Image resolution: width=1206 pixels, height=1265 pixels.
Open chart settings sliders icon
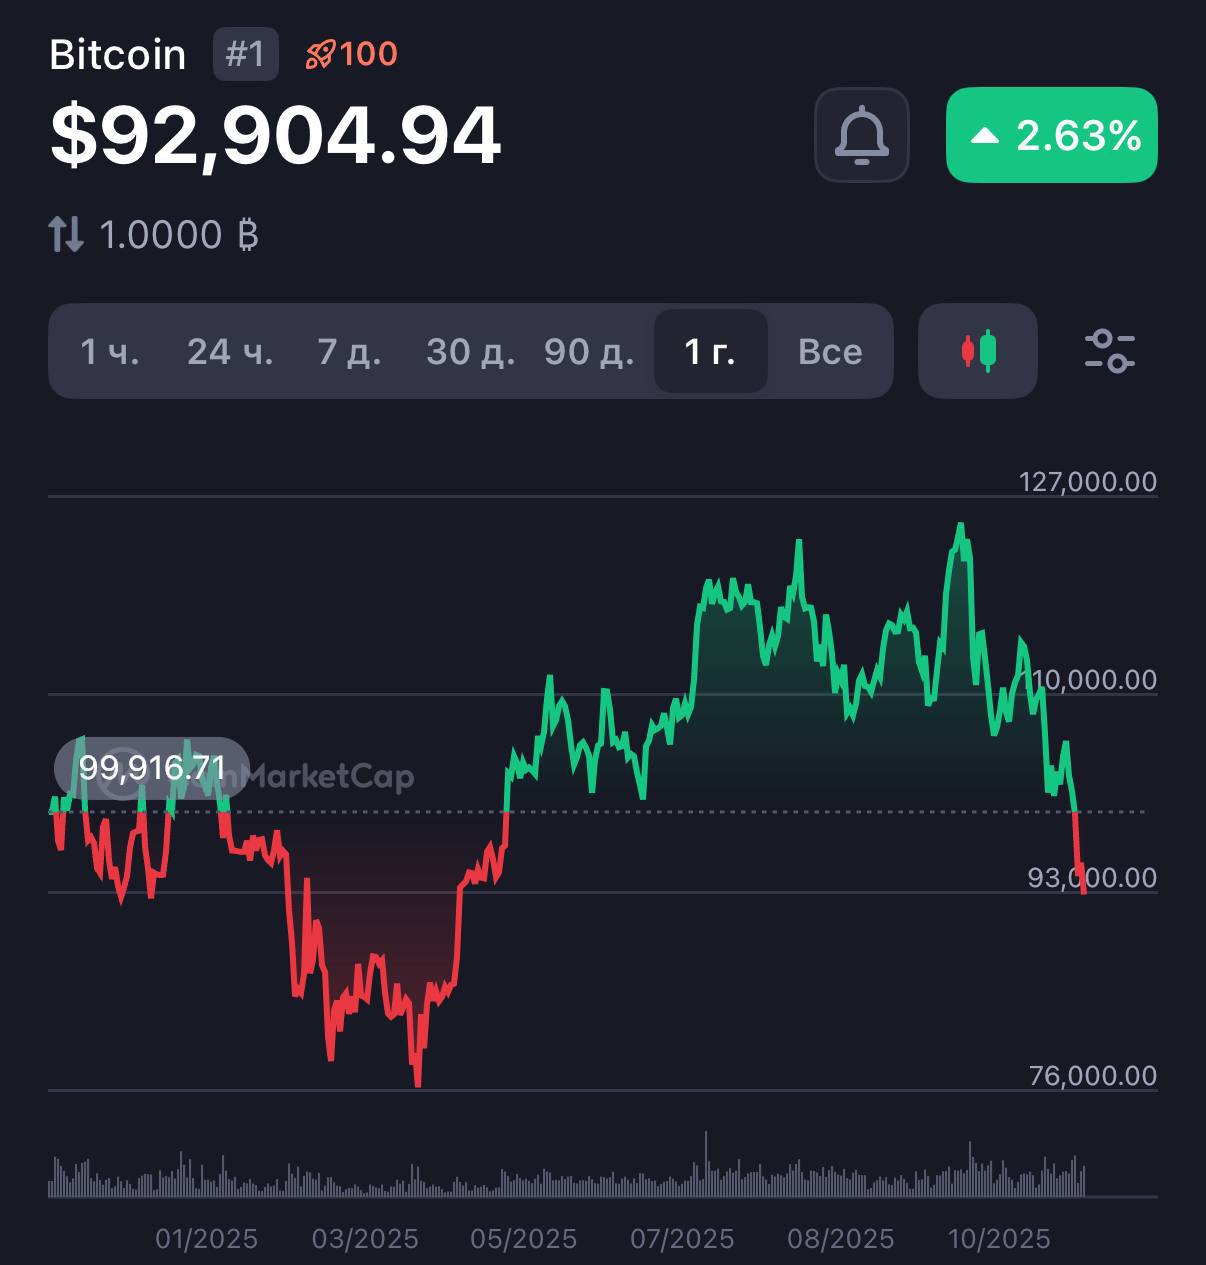click(x=1109, y=351)
